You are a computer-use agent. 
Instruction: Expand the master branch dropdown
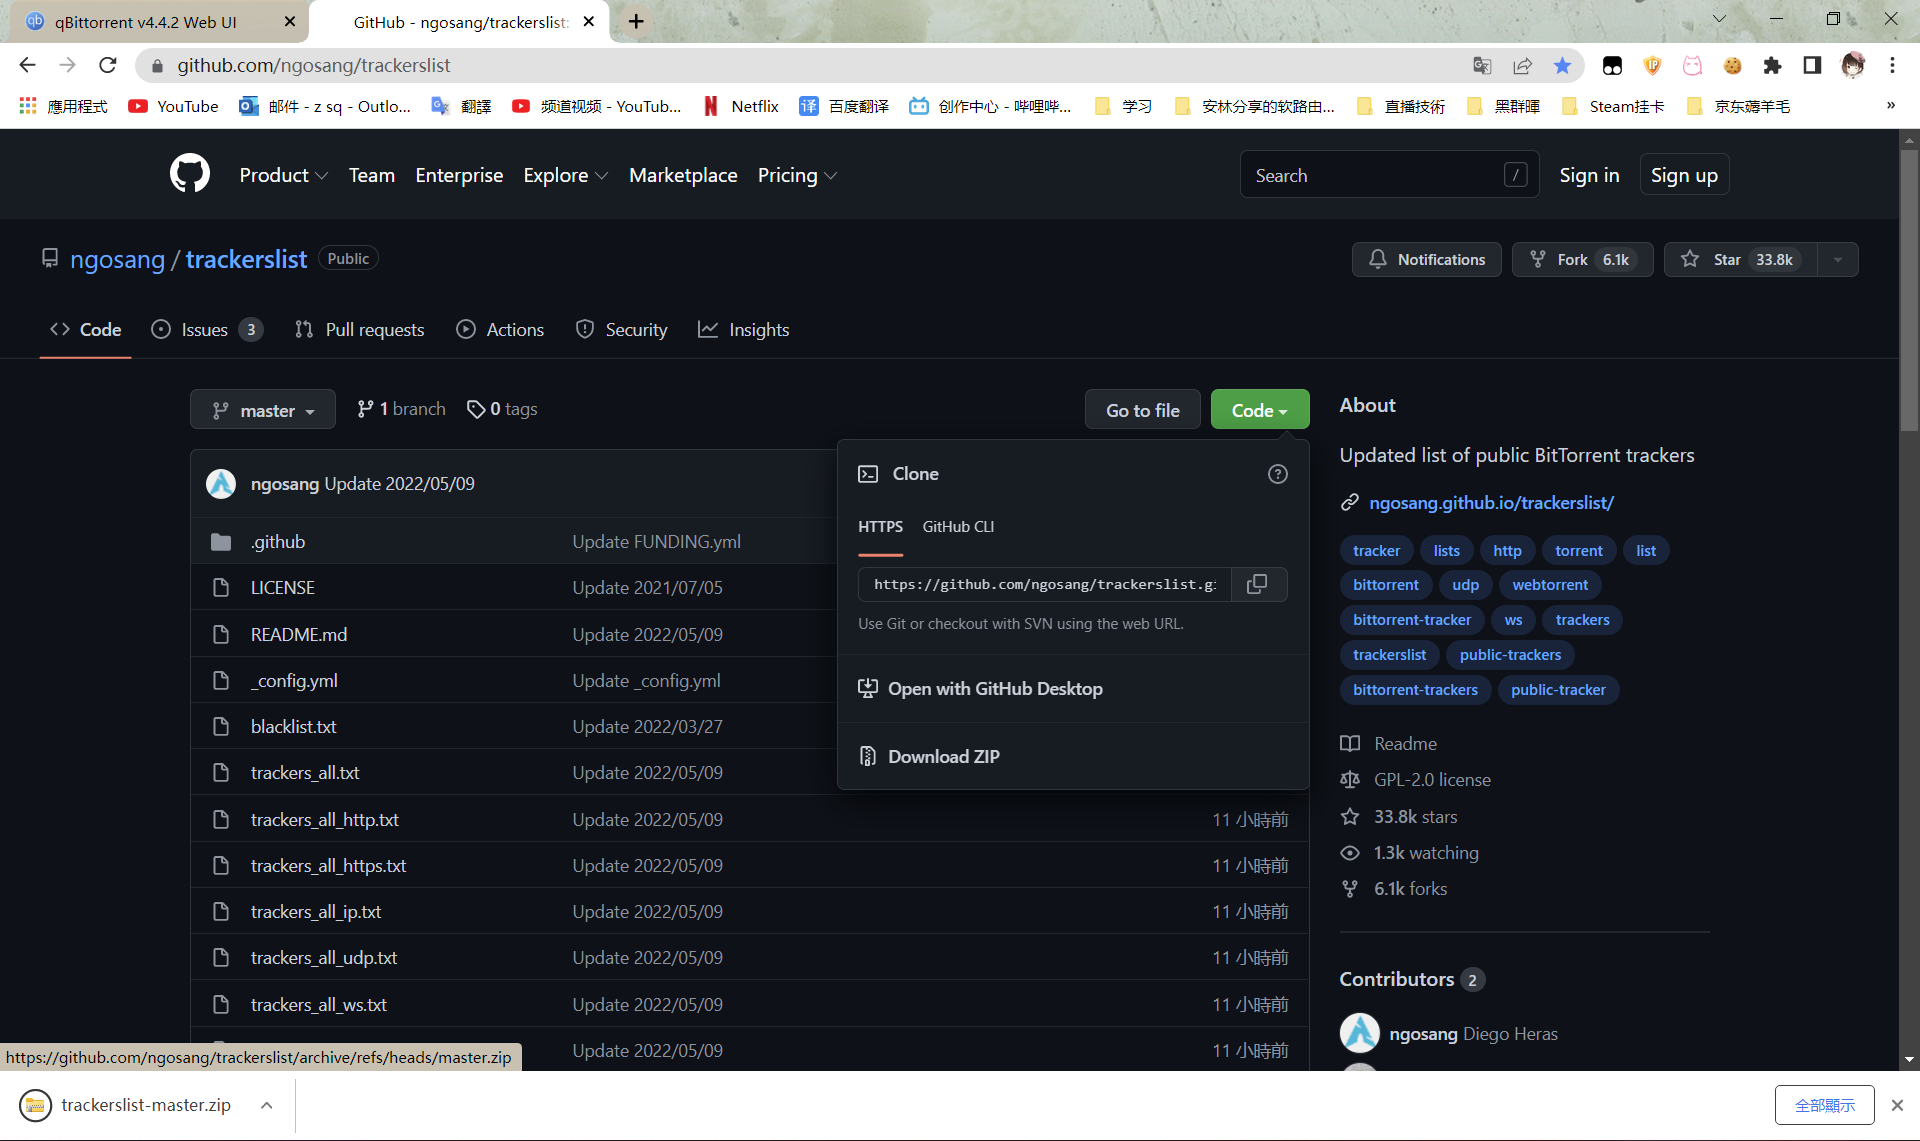point(263,410)
